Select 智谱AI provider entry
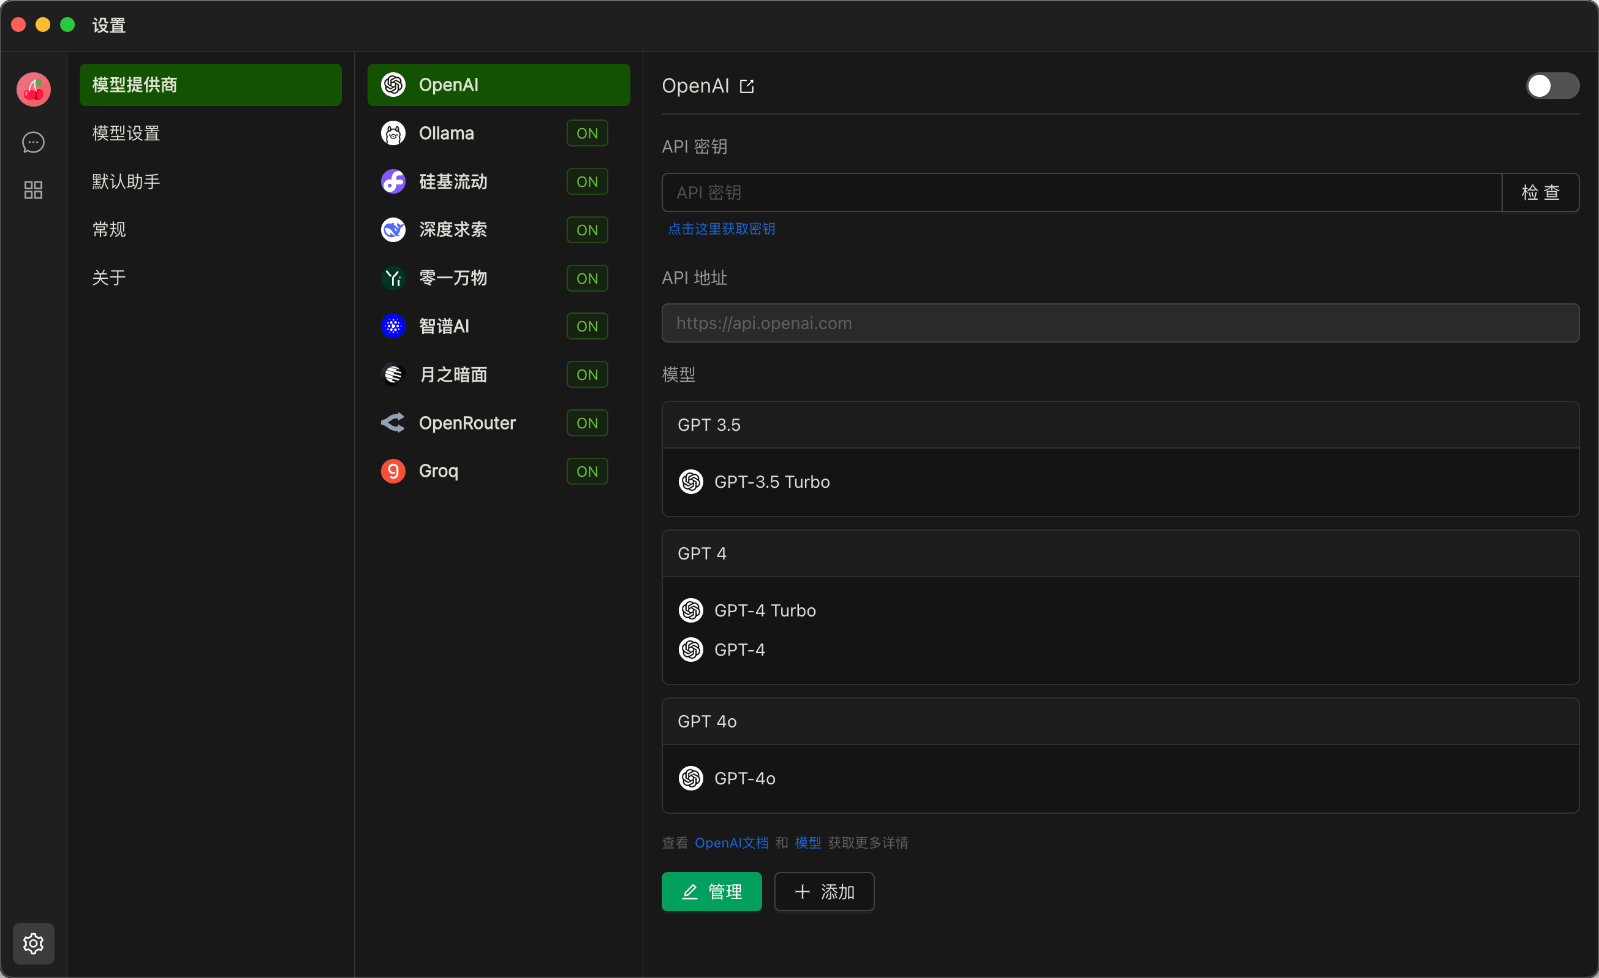1599x978 pixels. [x=499, y=326]
